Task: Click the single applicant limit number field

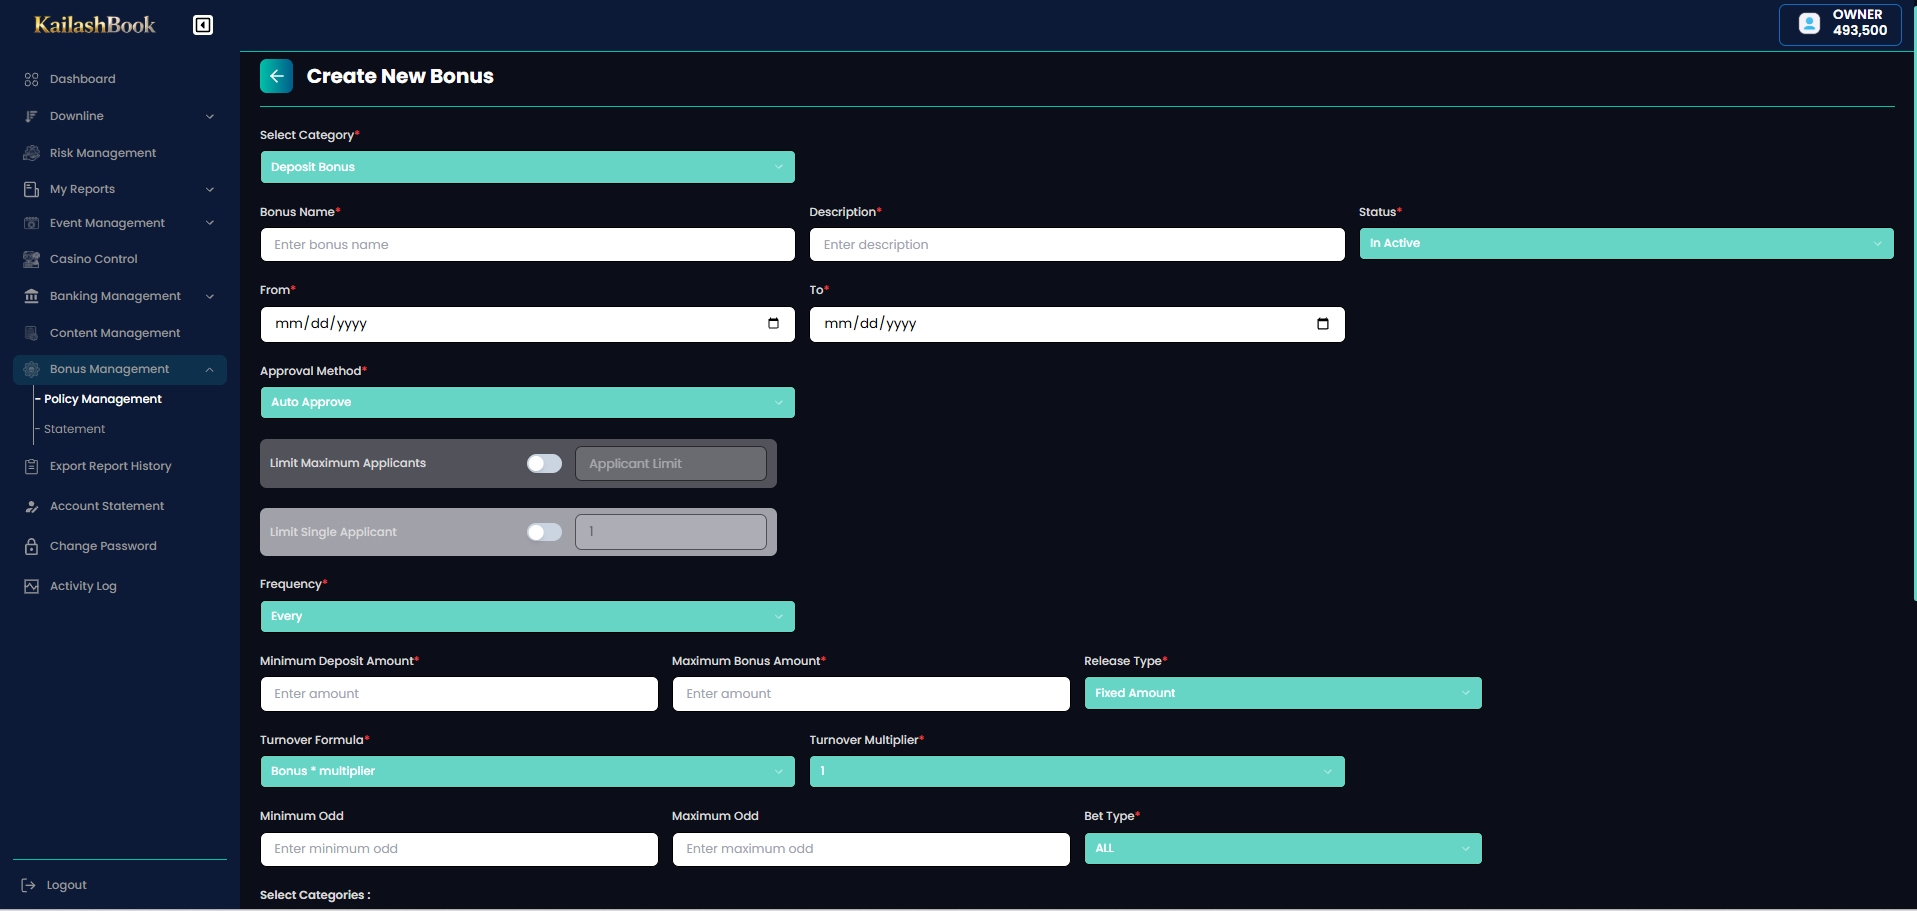Action: (x=671, y=532)
